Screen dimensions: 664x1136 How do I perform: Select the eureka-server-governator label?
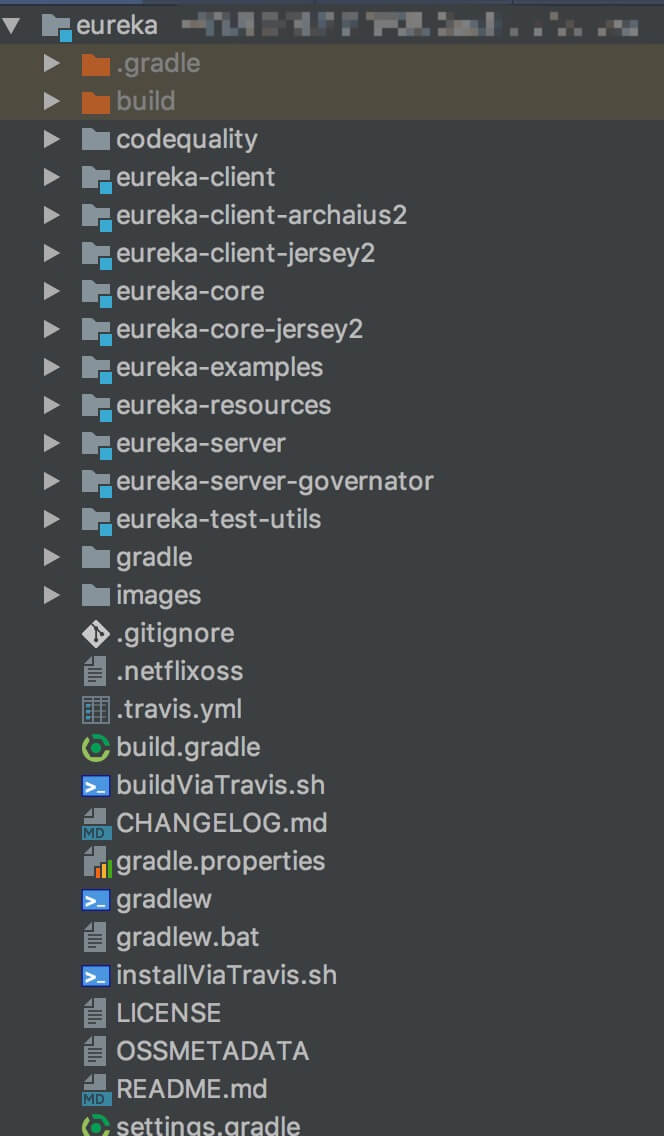click(x=274, y=482)
